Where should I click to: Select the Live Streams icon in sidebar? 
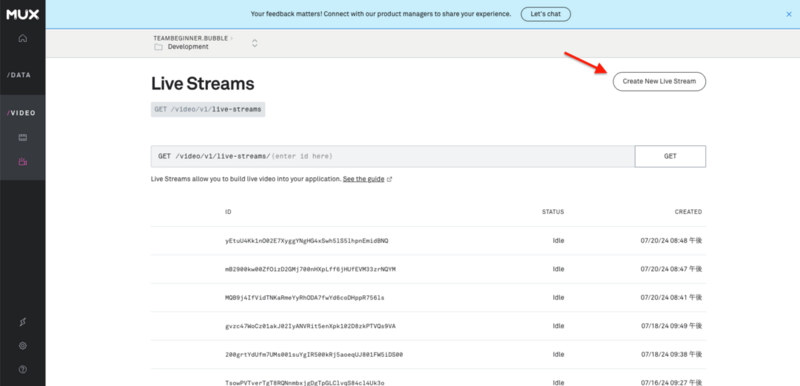pos(22,162)
